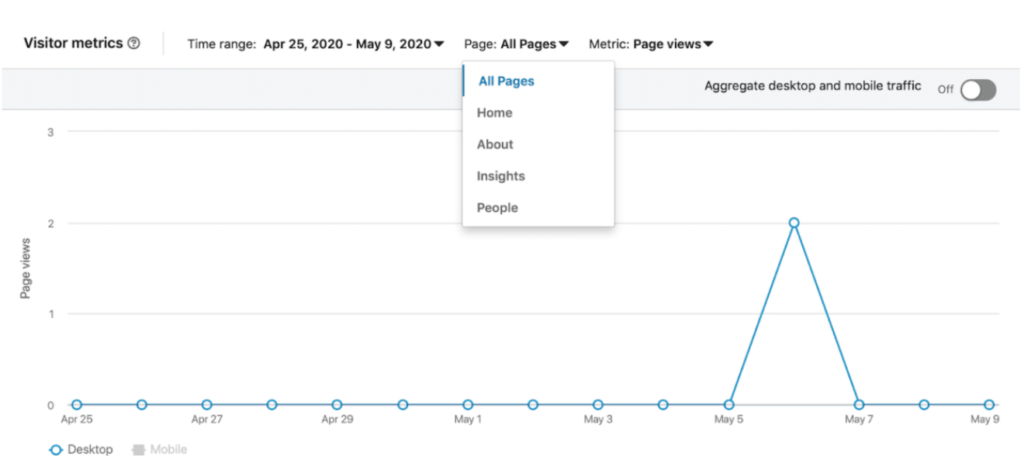Click the Visitor metrics help question icon
Screen dimensions: 1024x456
pos(134,44)
